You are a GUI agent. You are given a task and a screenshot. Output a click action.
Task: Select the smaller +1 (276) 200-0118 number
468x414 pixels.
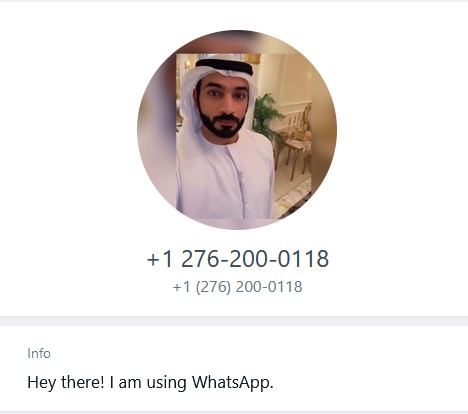pyautogui.click(x=238, y=287)
